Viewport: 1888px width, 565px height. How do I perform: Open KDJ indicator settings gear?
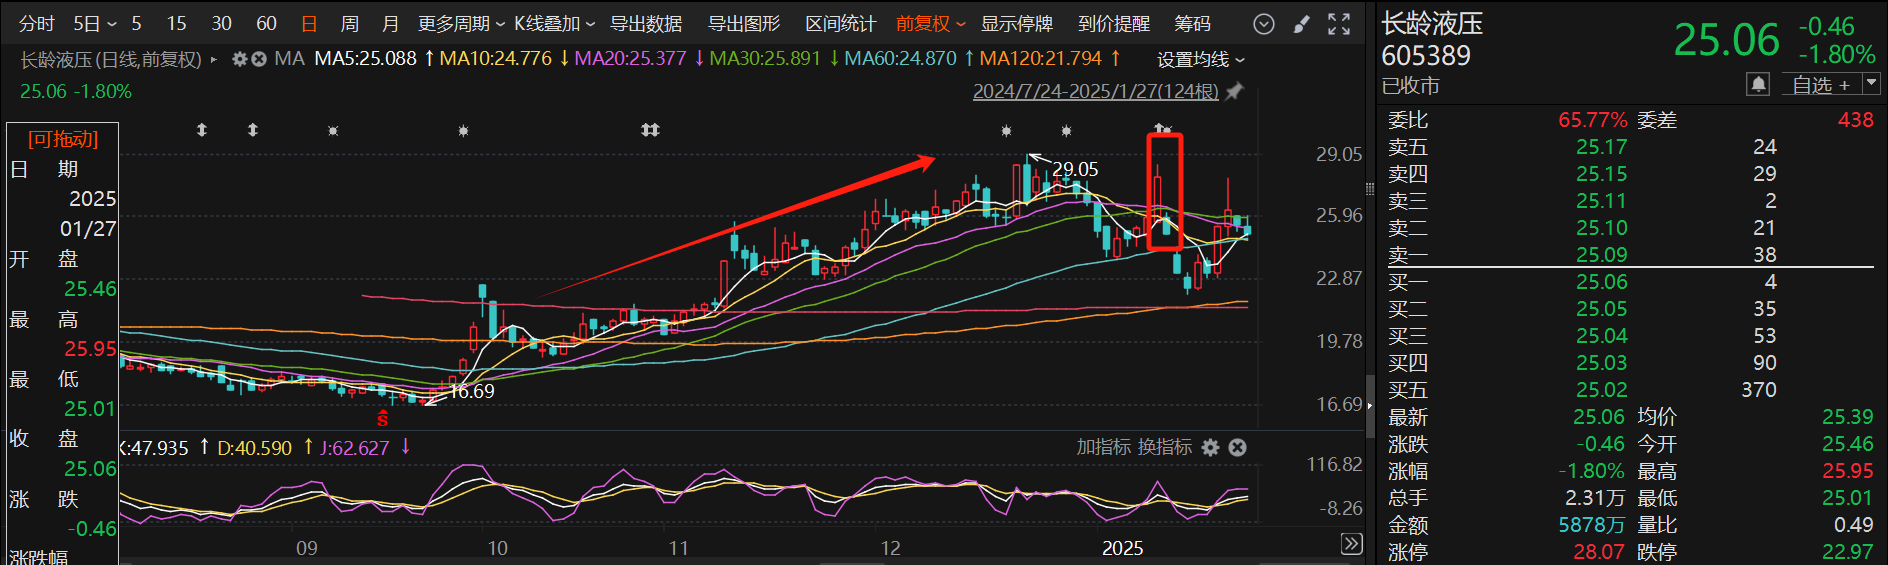tap(1210, 447)
